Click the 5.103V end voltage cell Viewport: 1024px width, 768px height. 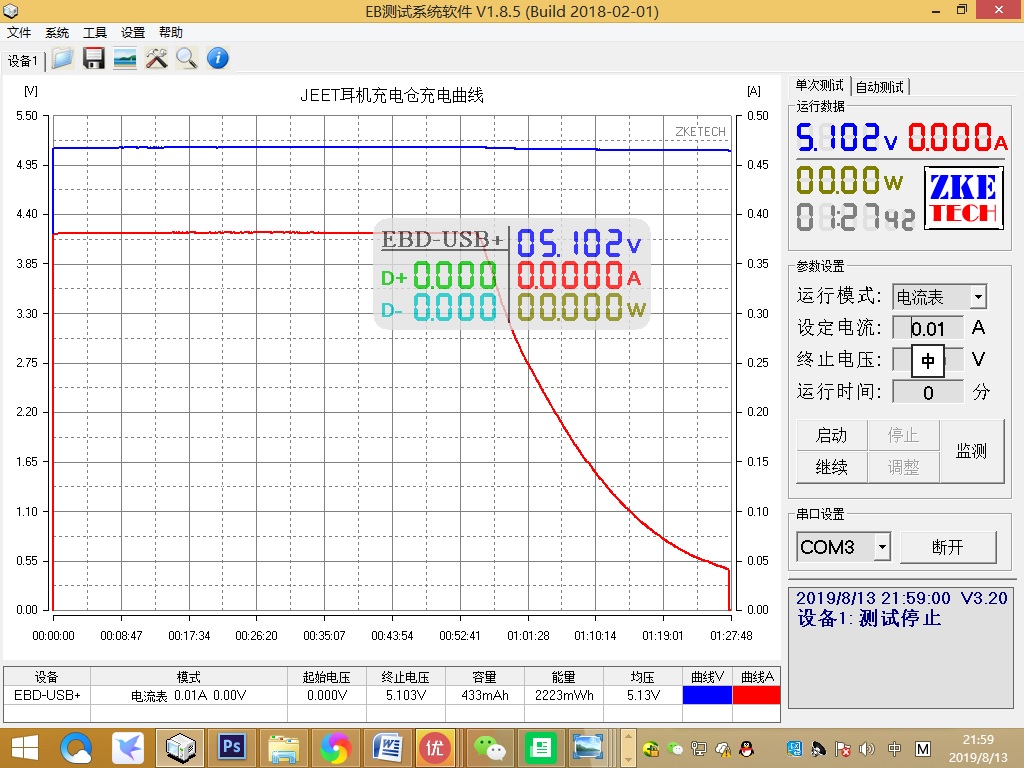406,696
